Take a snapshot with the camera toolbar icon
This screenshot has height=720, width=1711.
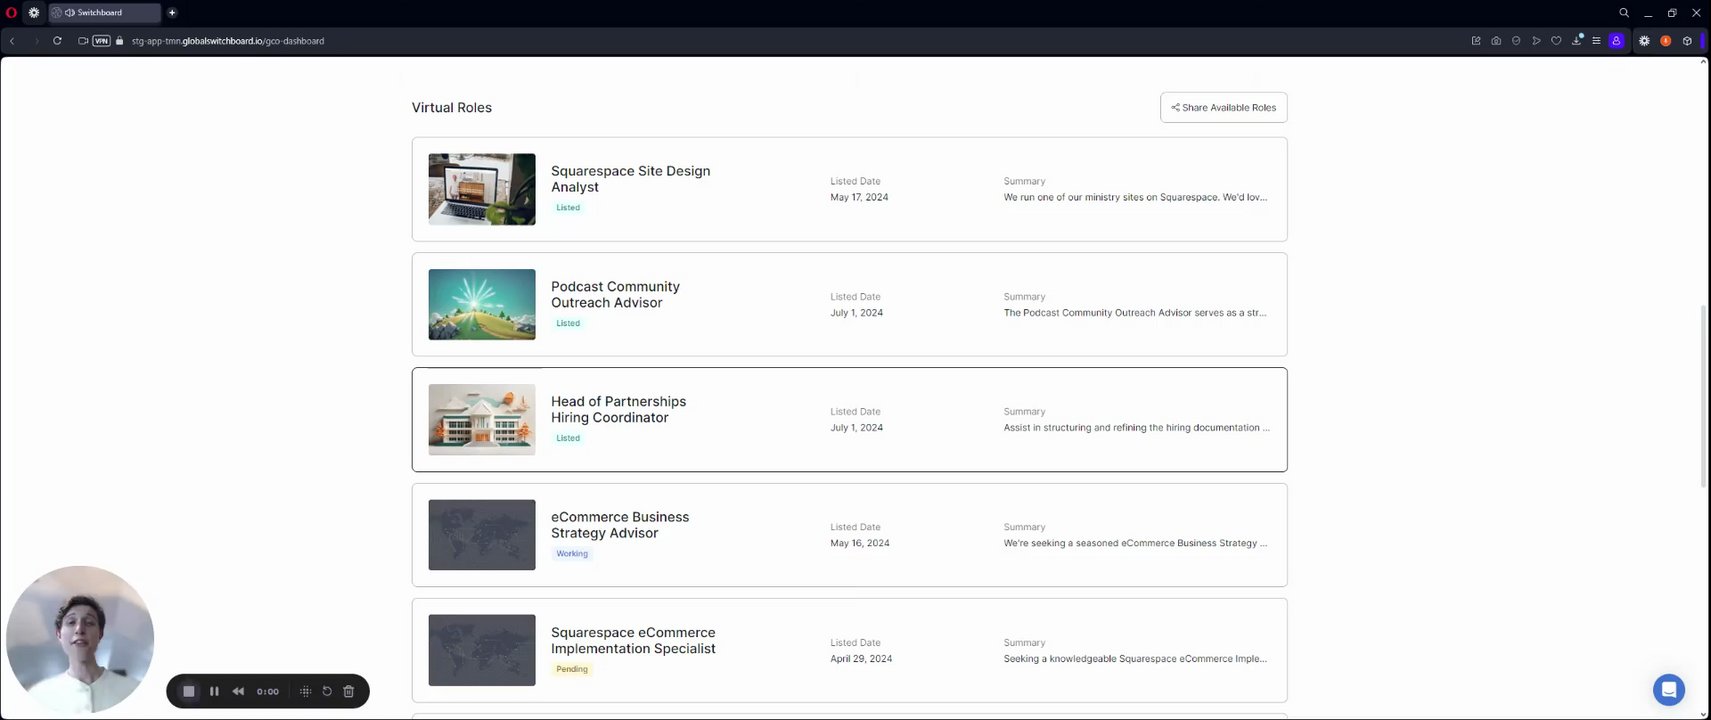coord(1496,41)
